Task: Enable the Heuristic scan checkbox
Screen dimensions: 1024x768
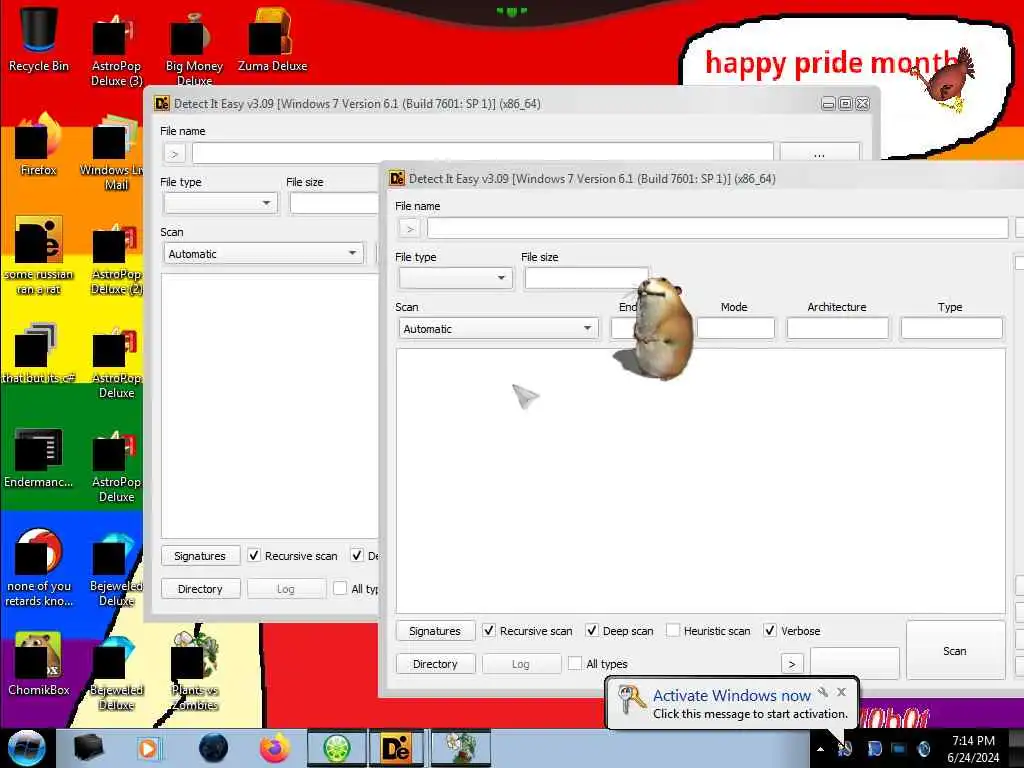Action: pos(673,631)
